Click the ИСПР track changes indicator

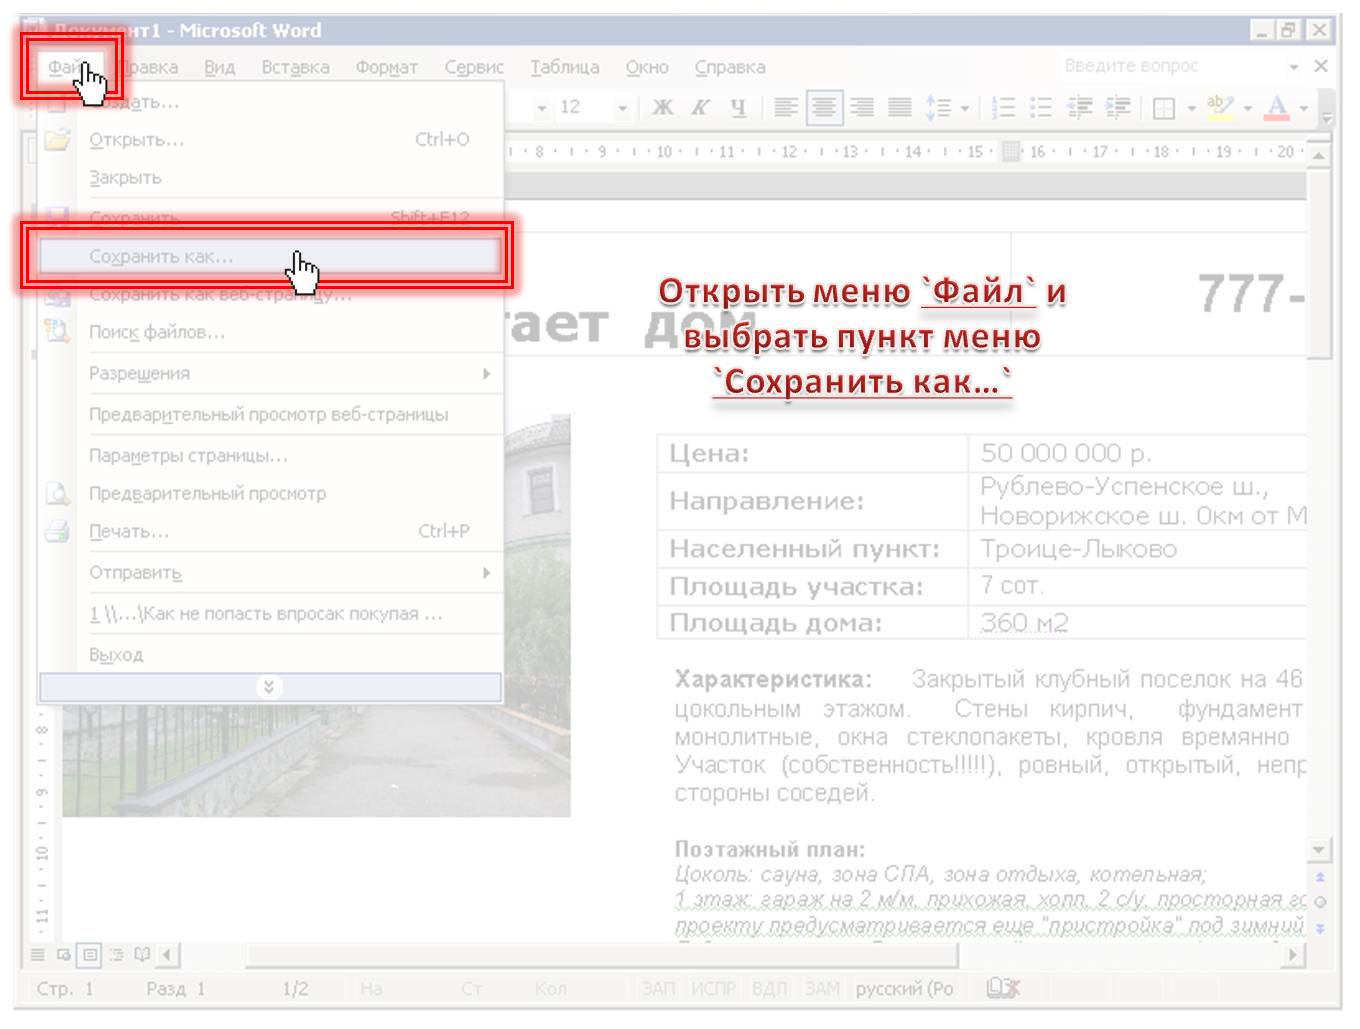713,989
